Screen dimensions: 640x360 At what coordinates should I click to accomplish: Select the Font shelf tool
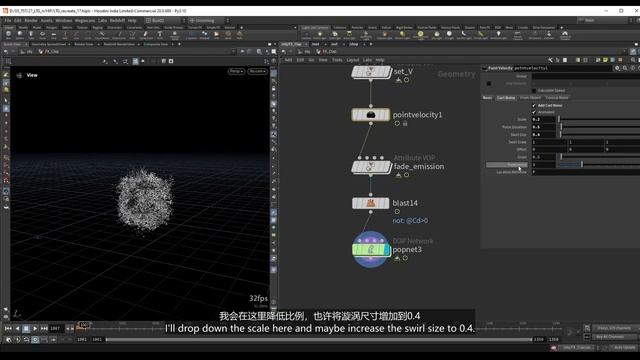point(160,35)
